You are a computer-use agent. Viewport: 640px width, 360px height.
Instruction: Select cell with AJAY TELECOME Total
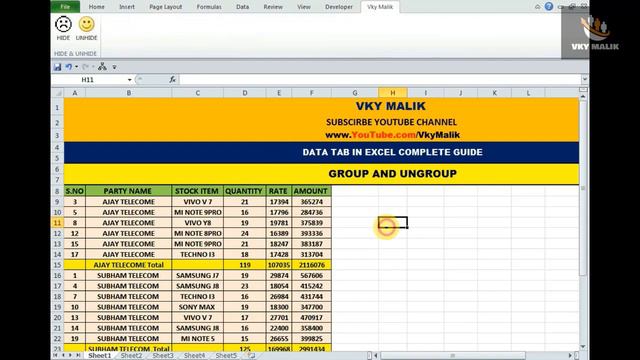129,265
